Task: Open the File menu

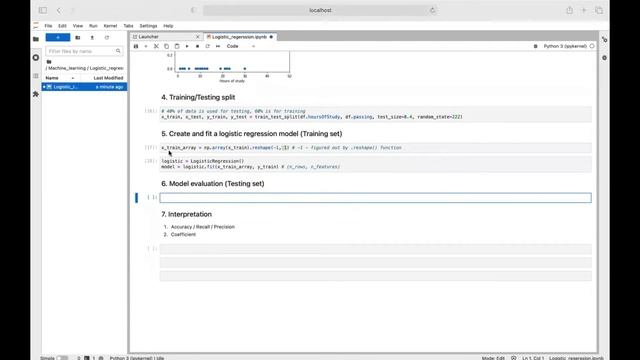Action: coord(48,26)
